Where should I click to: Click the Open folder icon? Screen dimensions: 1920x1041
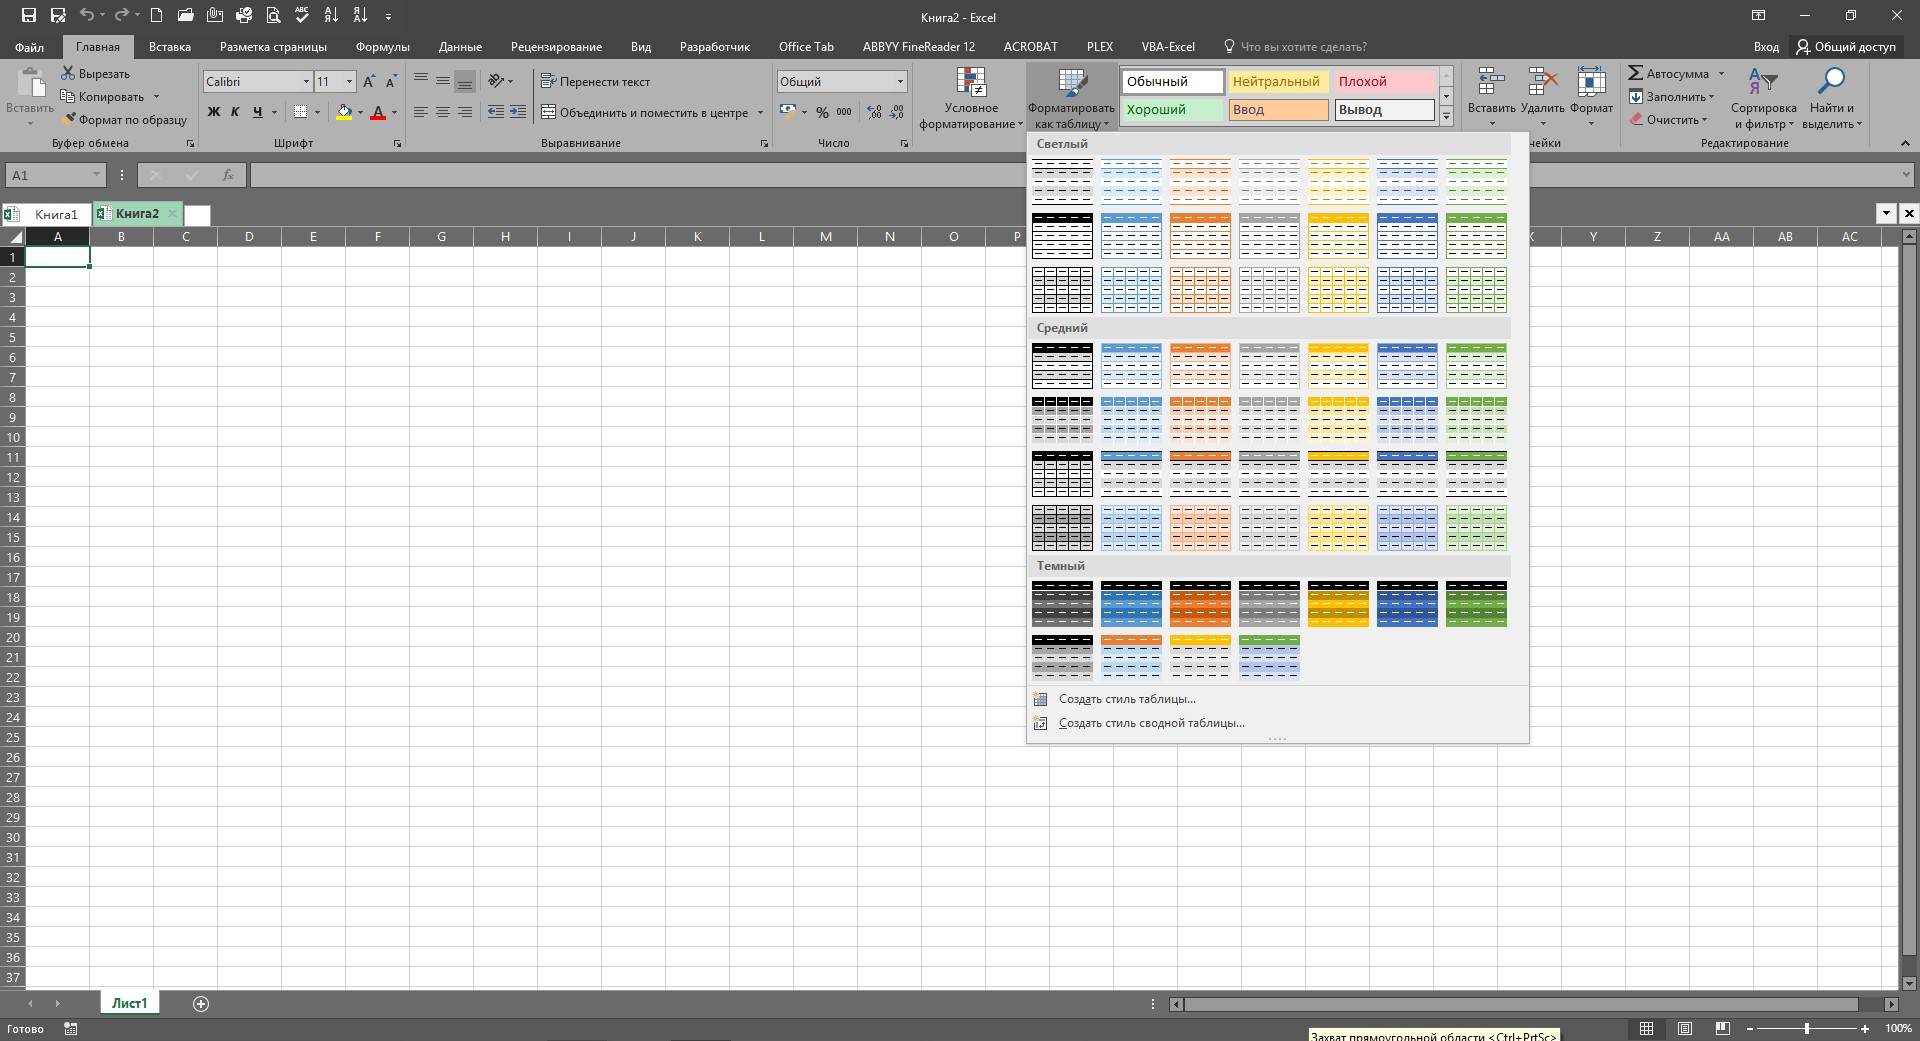click(185, 15)
